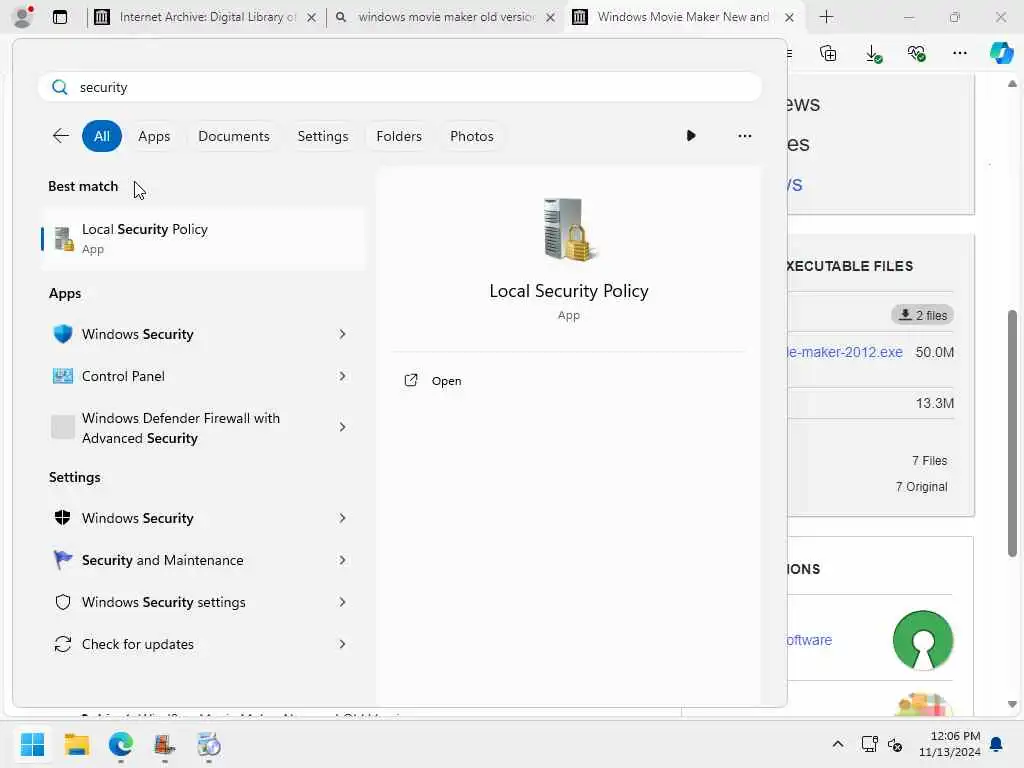
Task: Click the Control Panel icon
Action: point(63,376)
